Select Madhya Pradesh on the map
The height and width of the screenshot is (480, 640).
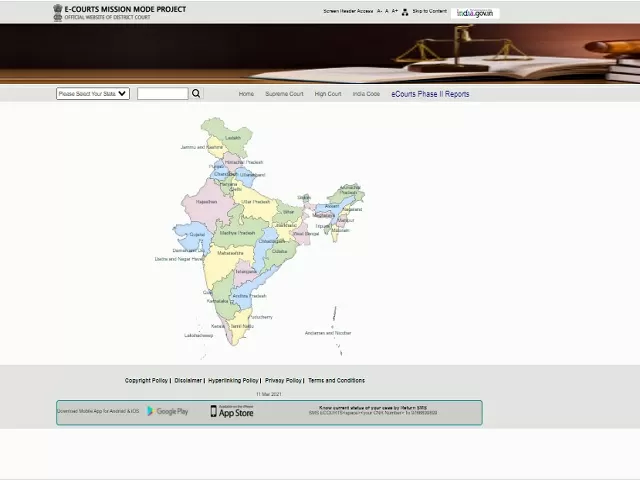[237, 233]
